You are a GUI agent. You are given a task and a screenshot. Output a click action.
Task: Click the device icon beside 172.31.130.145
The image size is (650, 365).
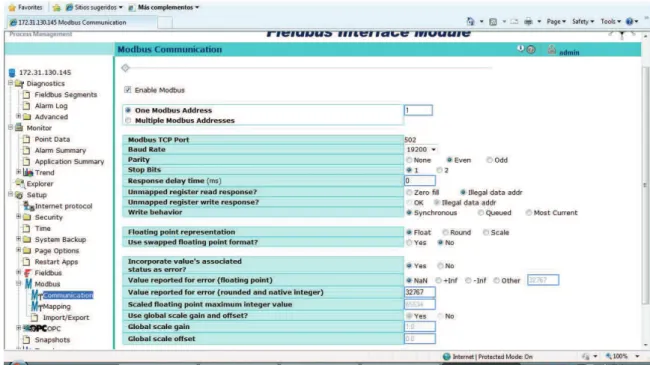tap(12, 73)
